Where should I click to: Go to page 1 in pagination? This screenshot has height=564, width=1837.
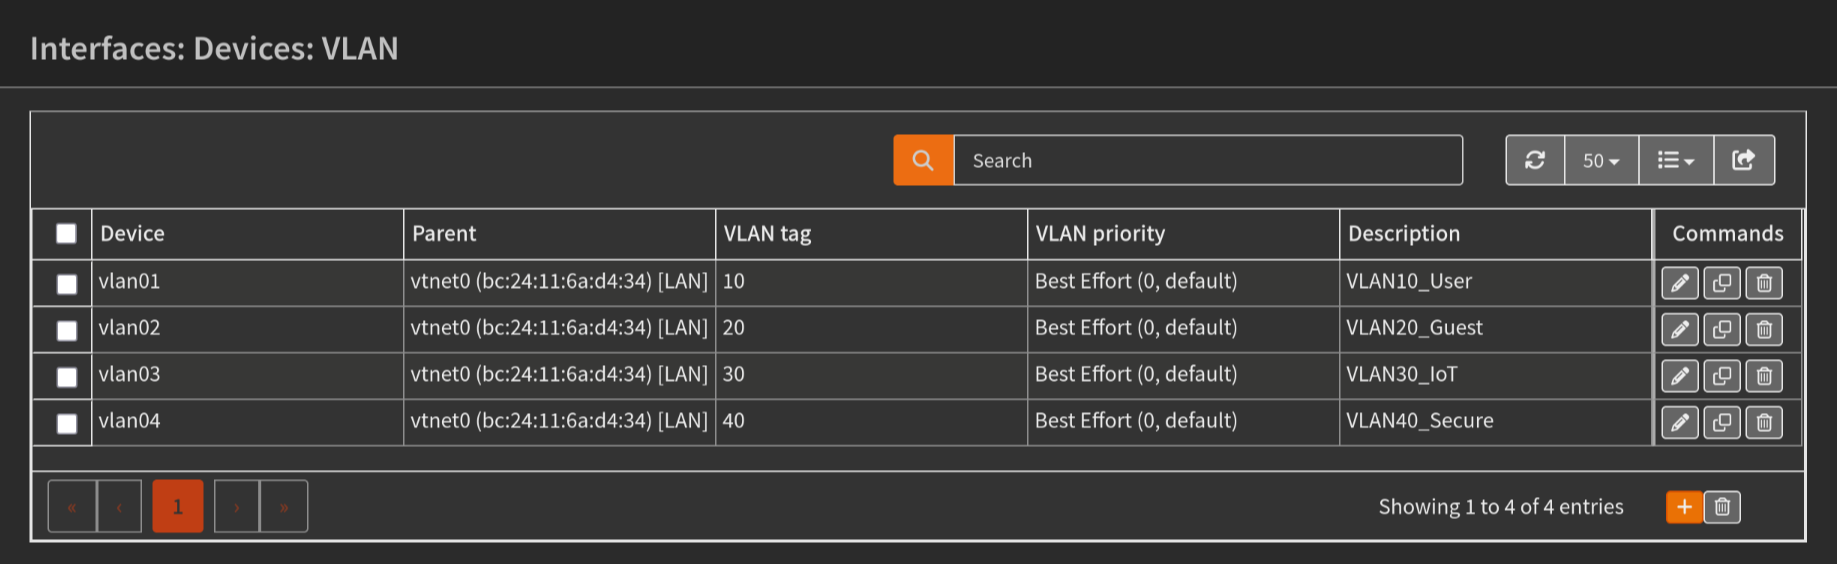178,507
